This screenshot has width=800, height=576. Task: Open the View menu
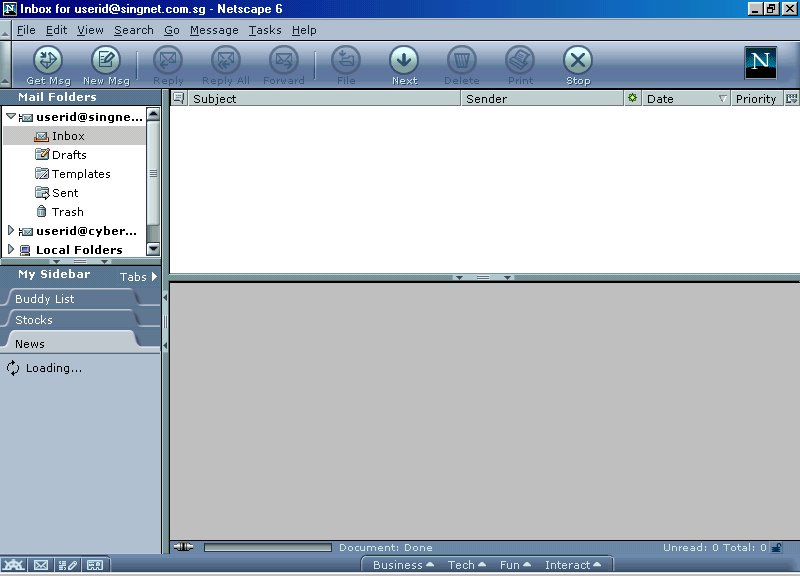click(90, 30)
